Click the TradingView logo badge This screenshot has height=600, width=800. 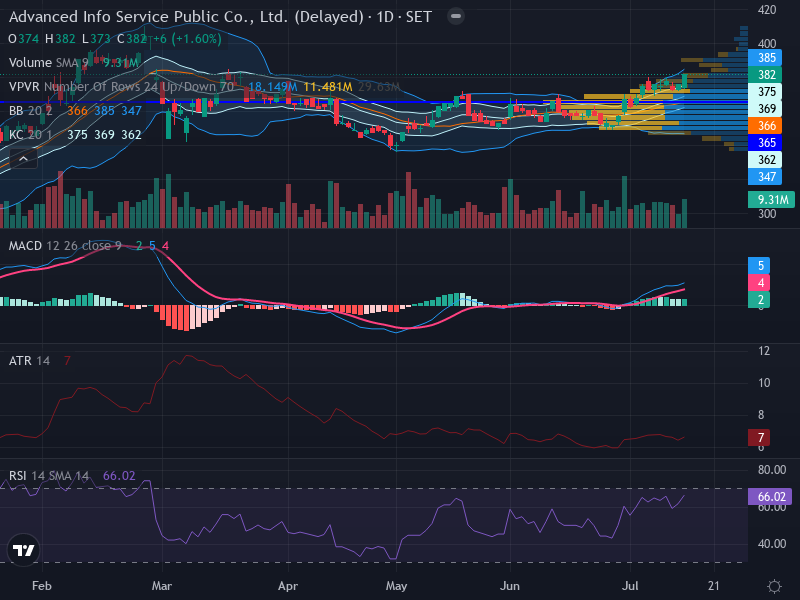pyautogui.click(x=23, y=550)
